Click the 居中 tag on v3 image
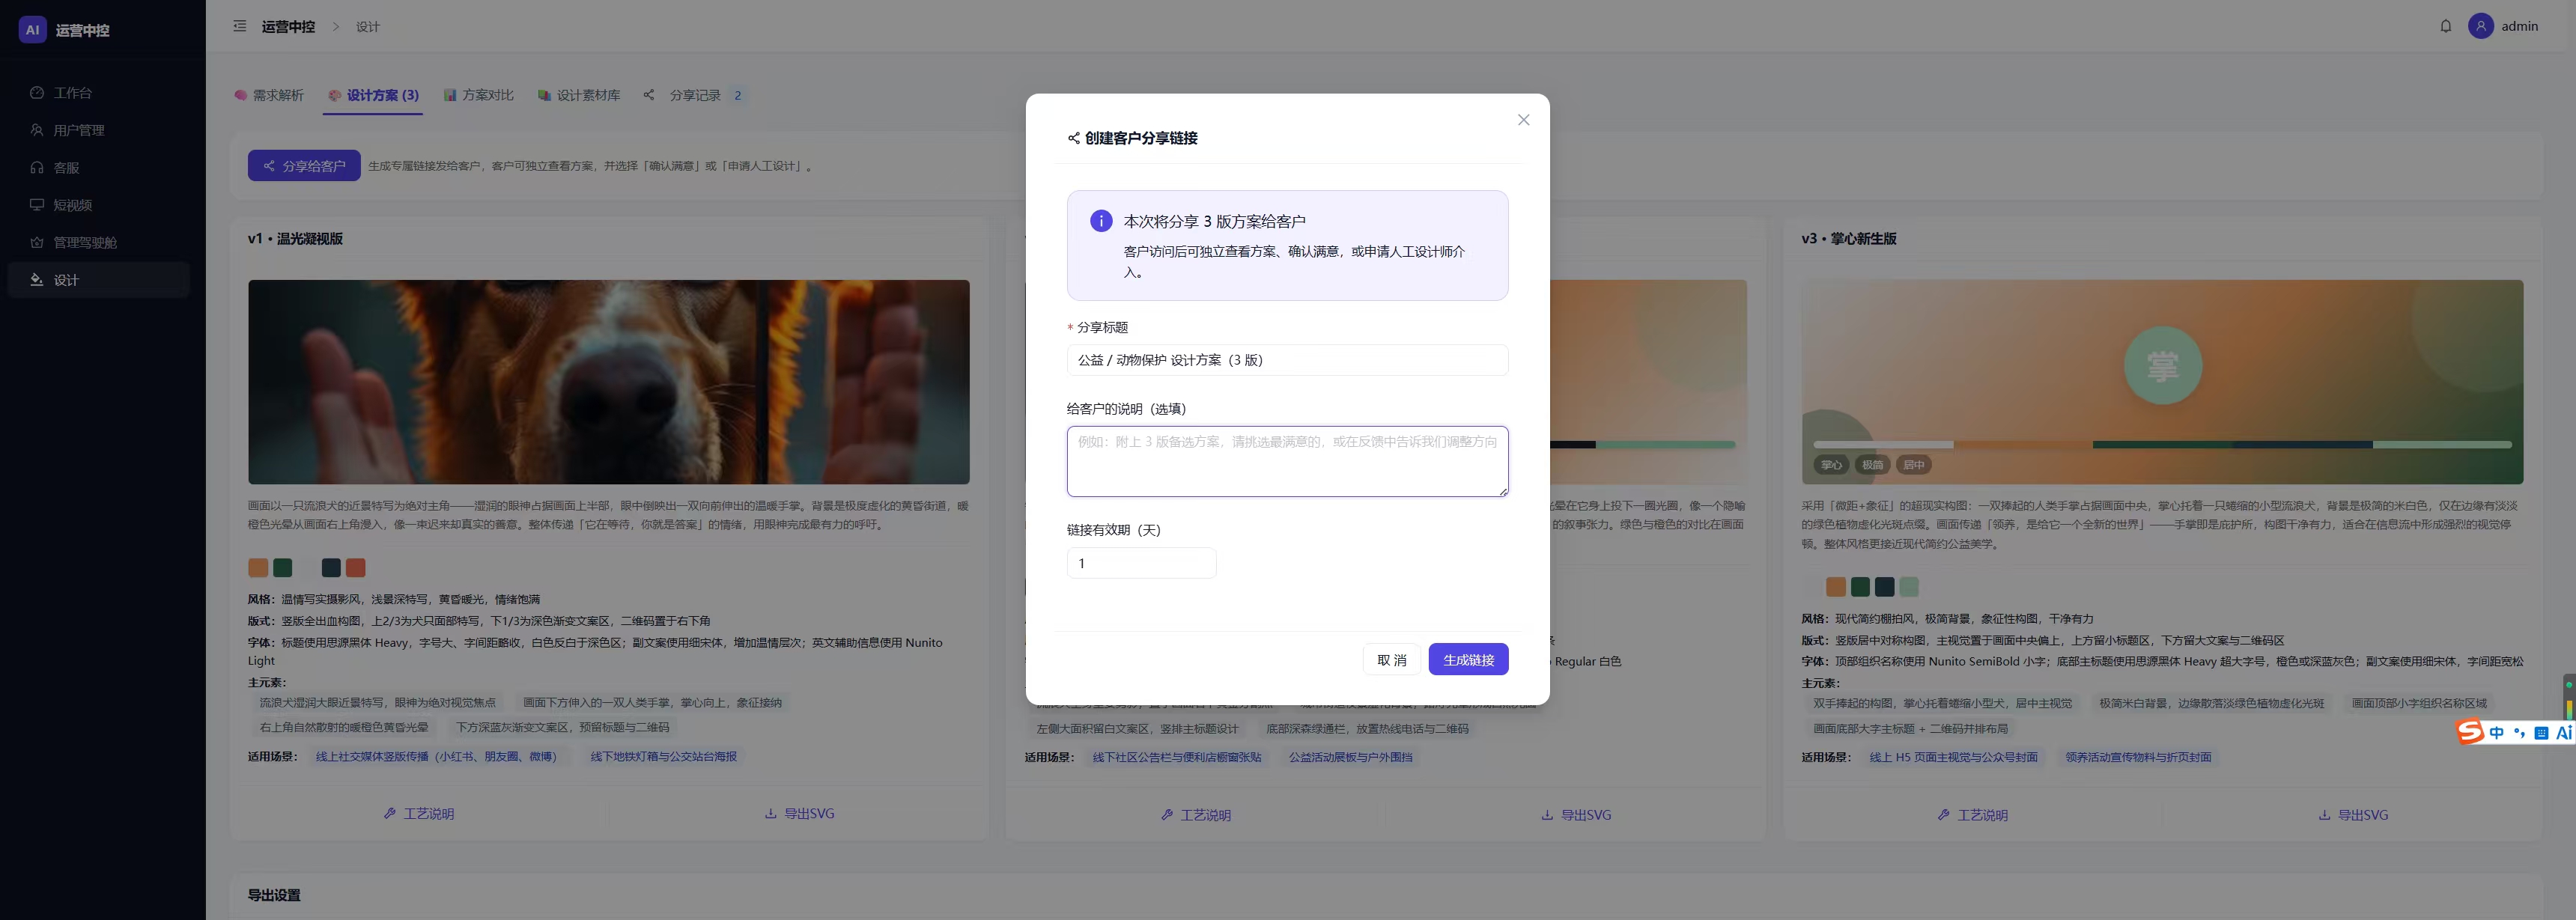This screenshot has height=920, width=2576. pos(1914,465)
